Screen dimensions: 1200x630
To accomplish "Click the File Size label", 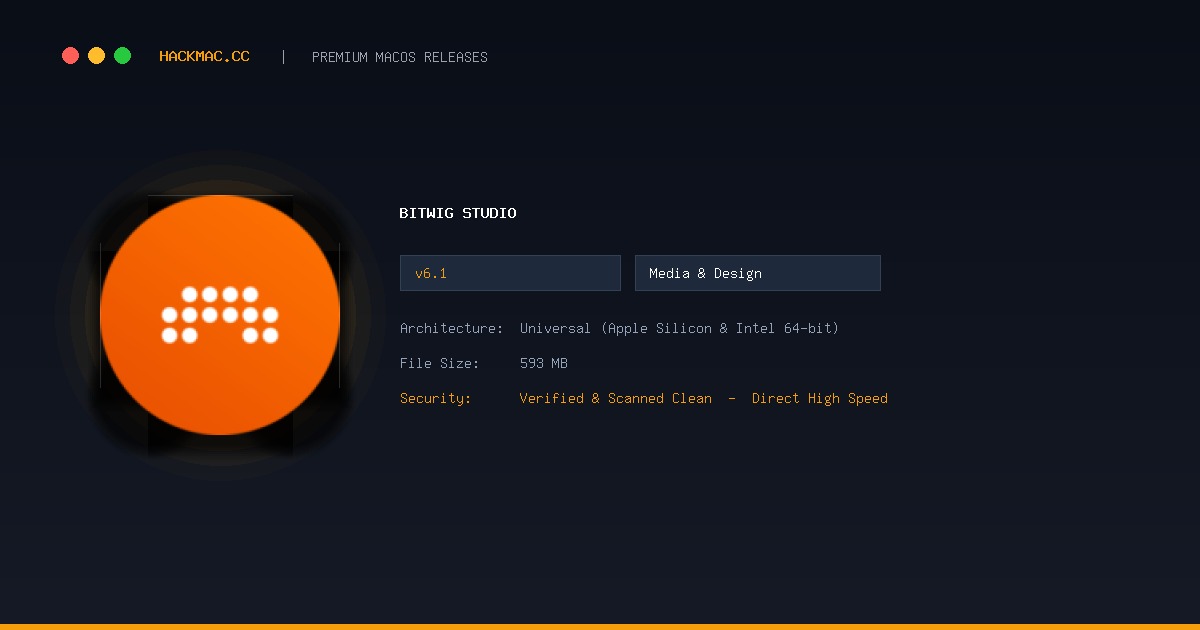I will pyautogui.click(x=439, y=363).
